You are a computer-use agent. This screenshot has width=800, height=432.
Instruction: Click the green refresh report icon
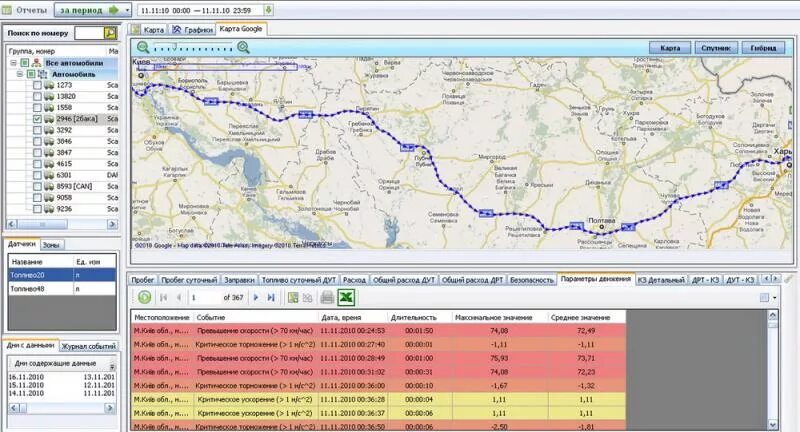[x=144, y=297]
